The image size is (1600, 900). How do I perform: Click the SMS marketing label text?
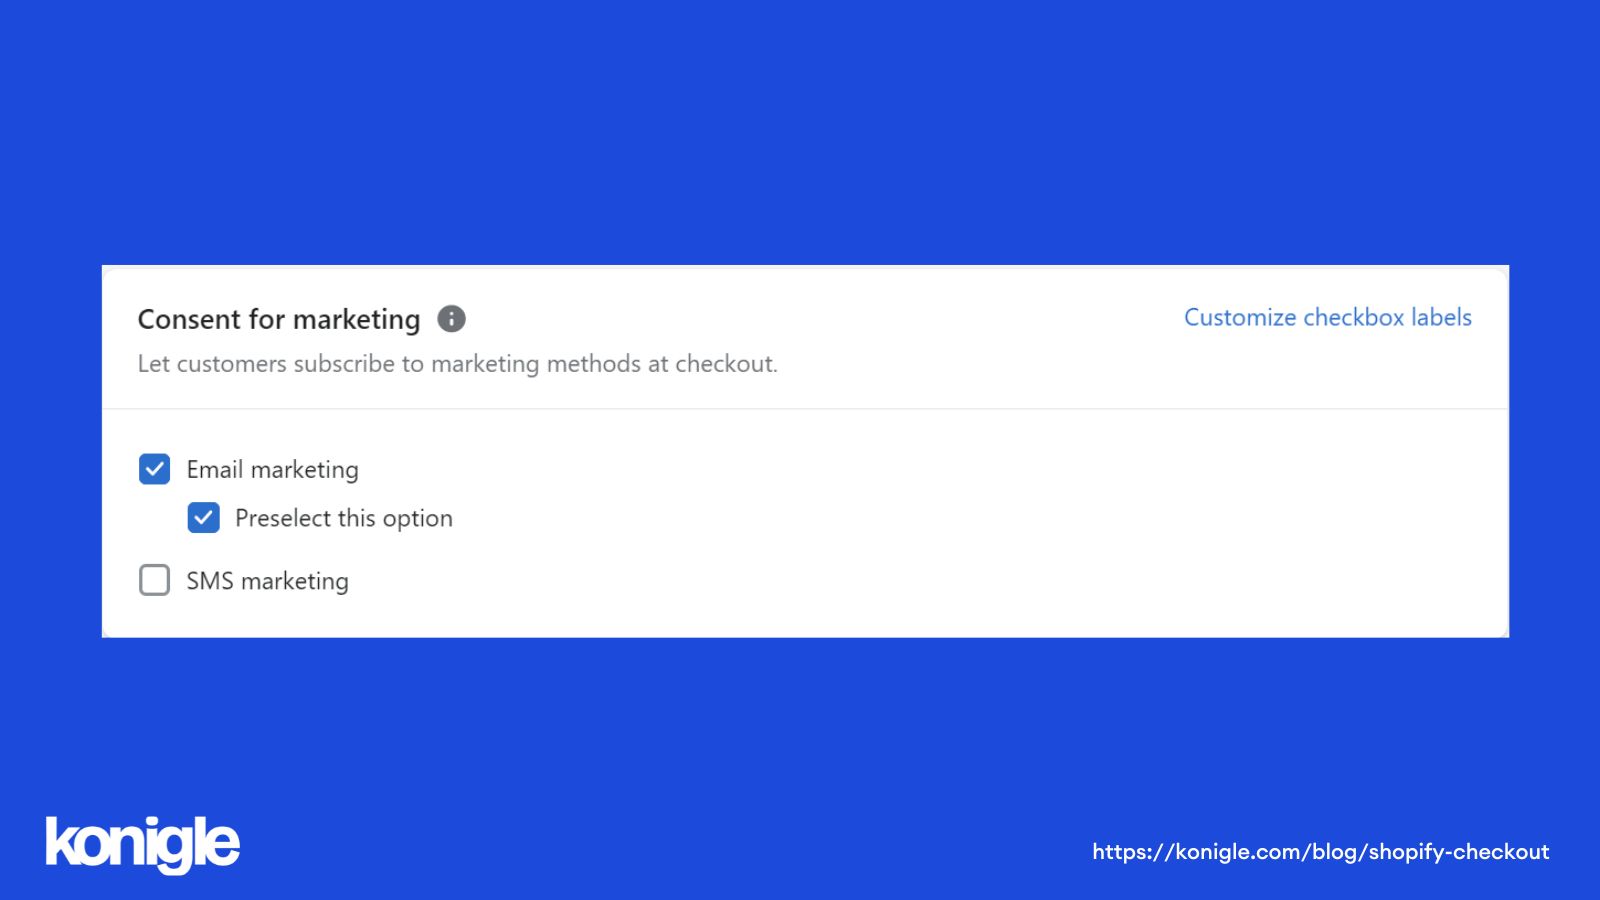[267, 581]
